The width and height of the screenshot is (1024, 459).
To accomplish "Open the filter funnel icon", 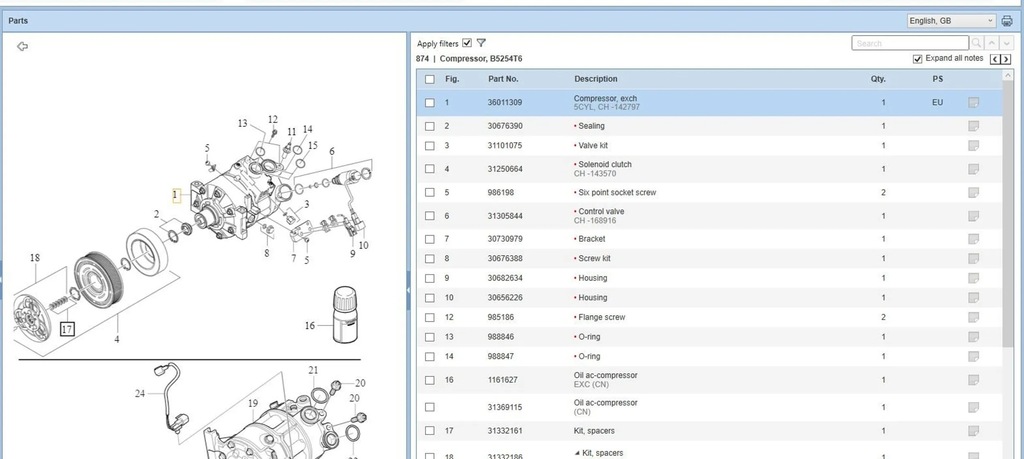I will pyautogui.click(x=481, y=43).
